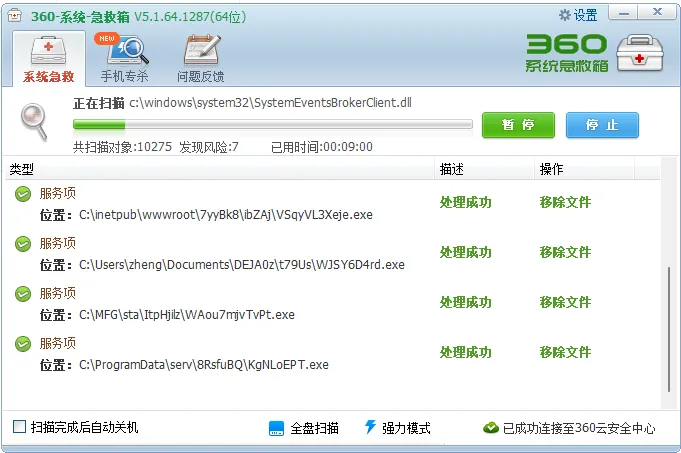This screenshot has height=453, width=681.
Task: Click green check for WJSY6D4rd.exe row
Action: click(23, 244)
